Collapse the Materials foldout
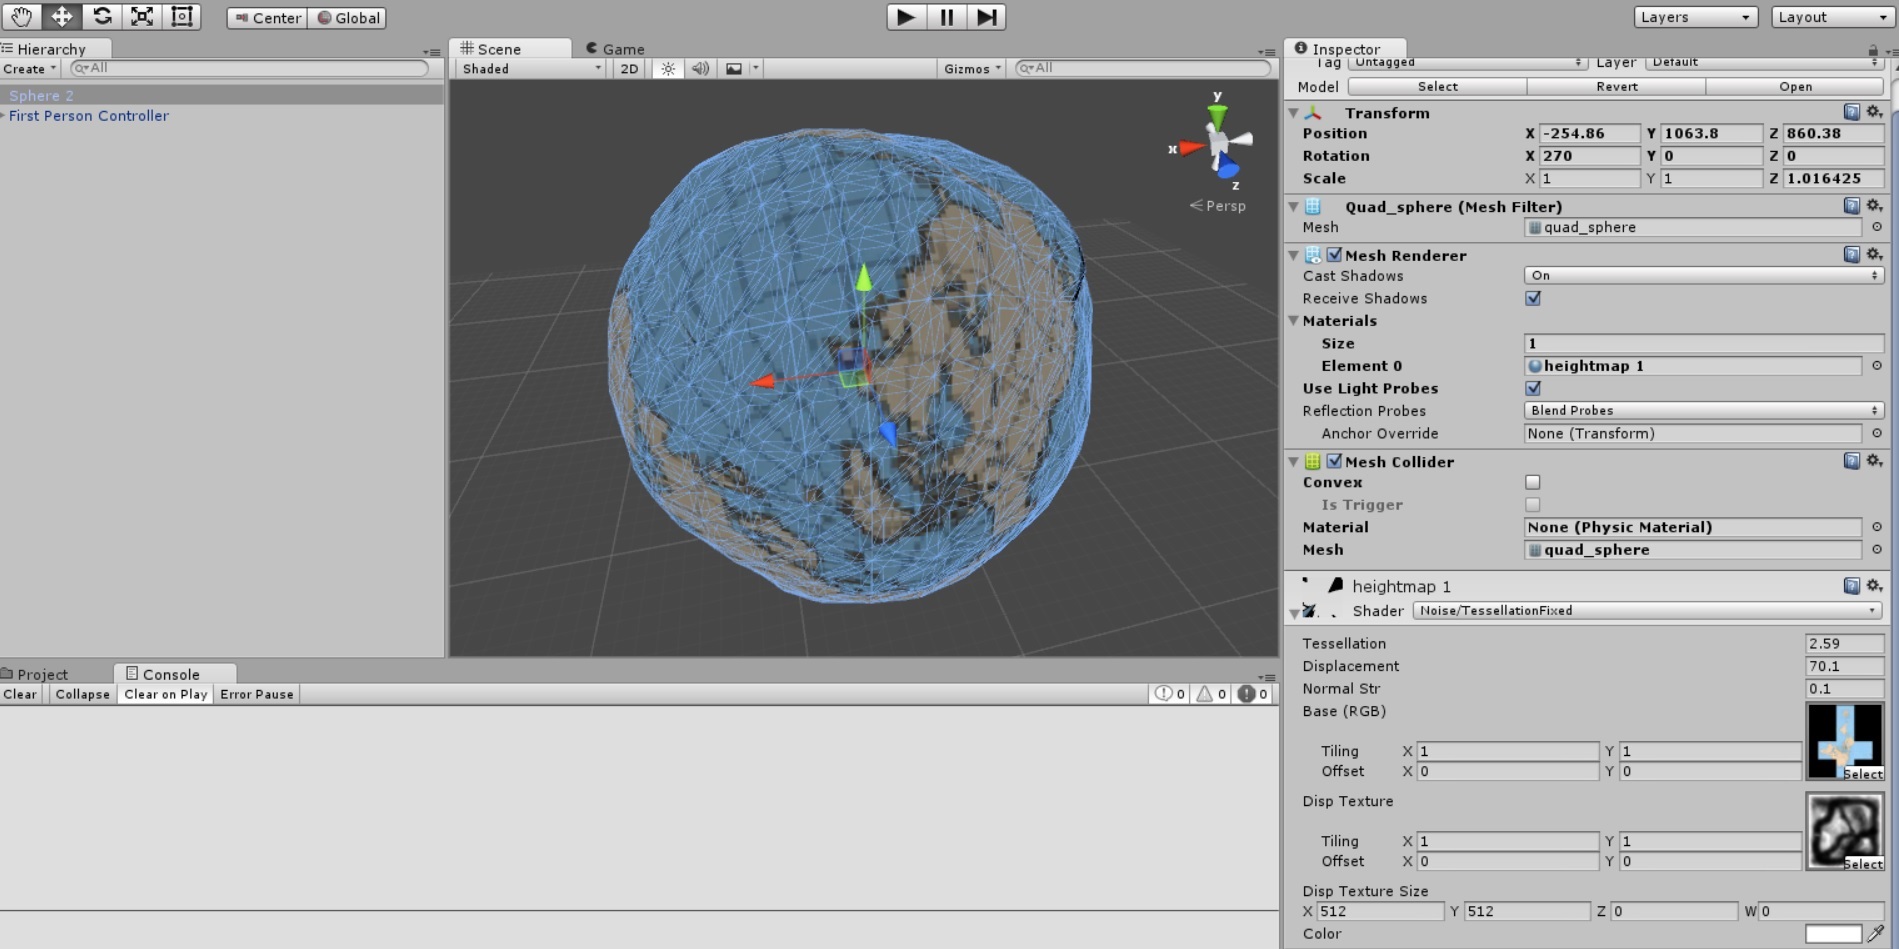 pos(1294,321)
